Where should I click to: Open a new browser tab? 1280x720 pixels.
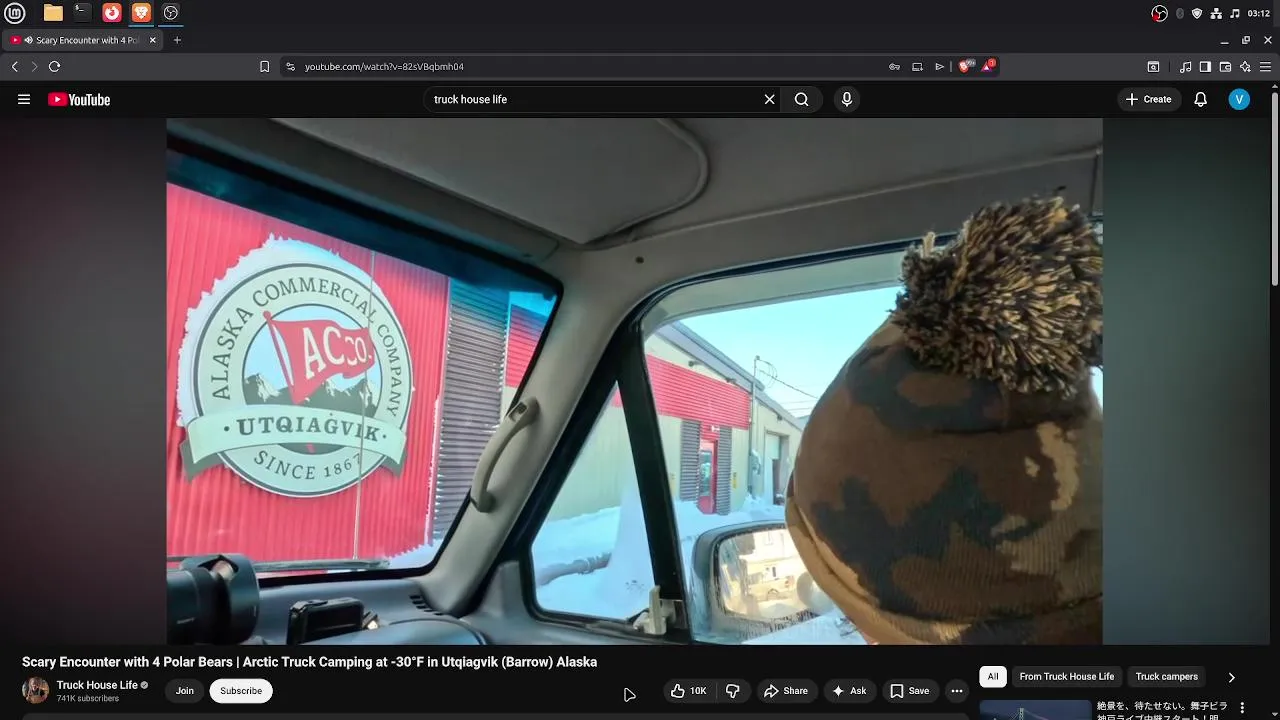[x=177, y=40]
